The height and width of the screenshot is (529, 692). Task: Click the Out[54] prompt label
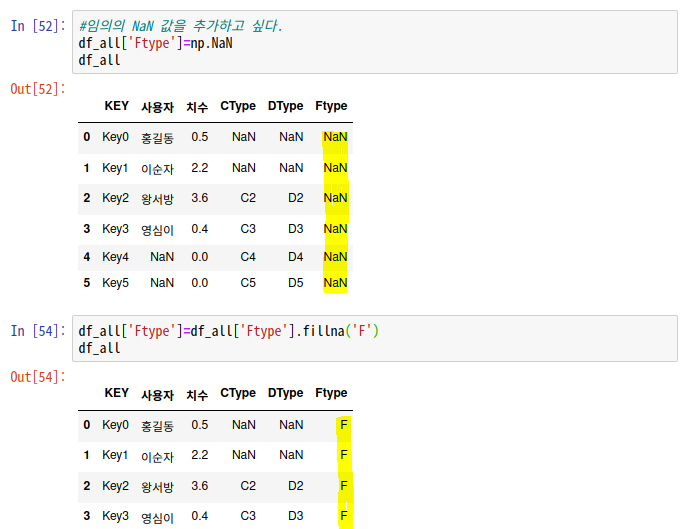38,377
